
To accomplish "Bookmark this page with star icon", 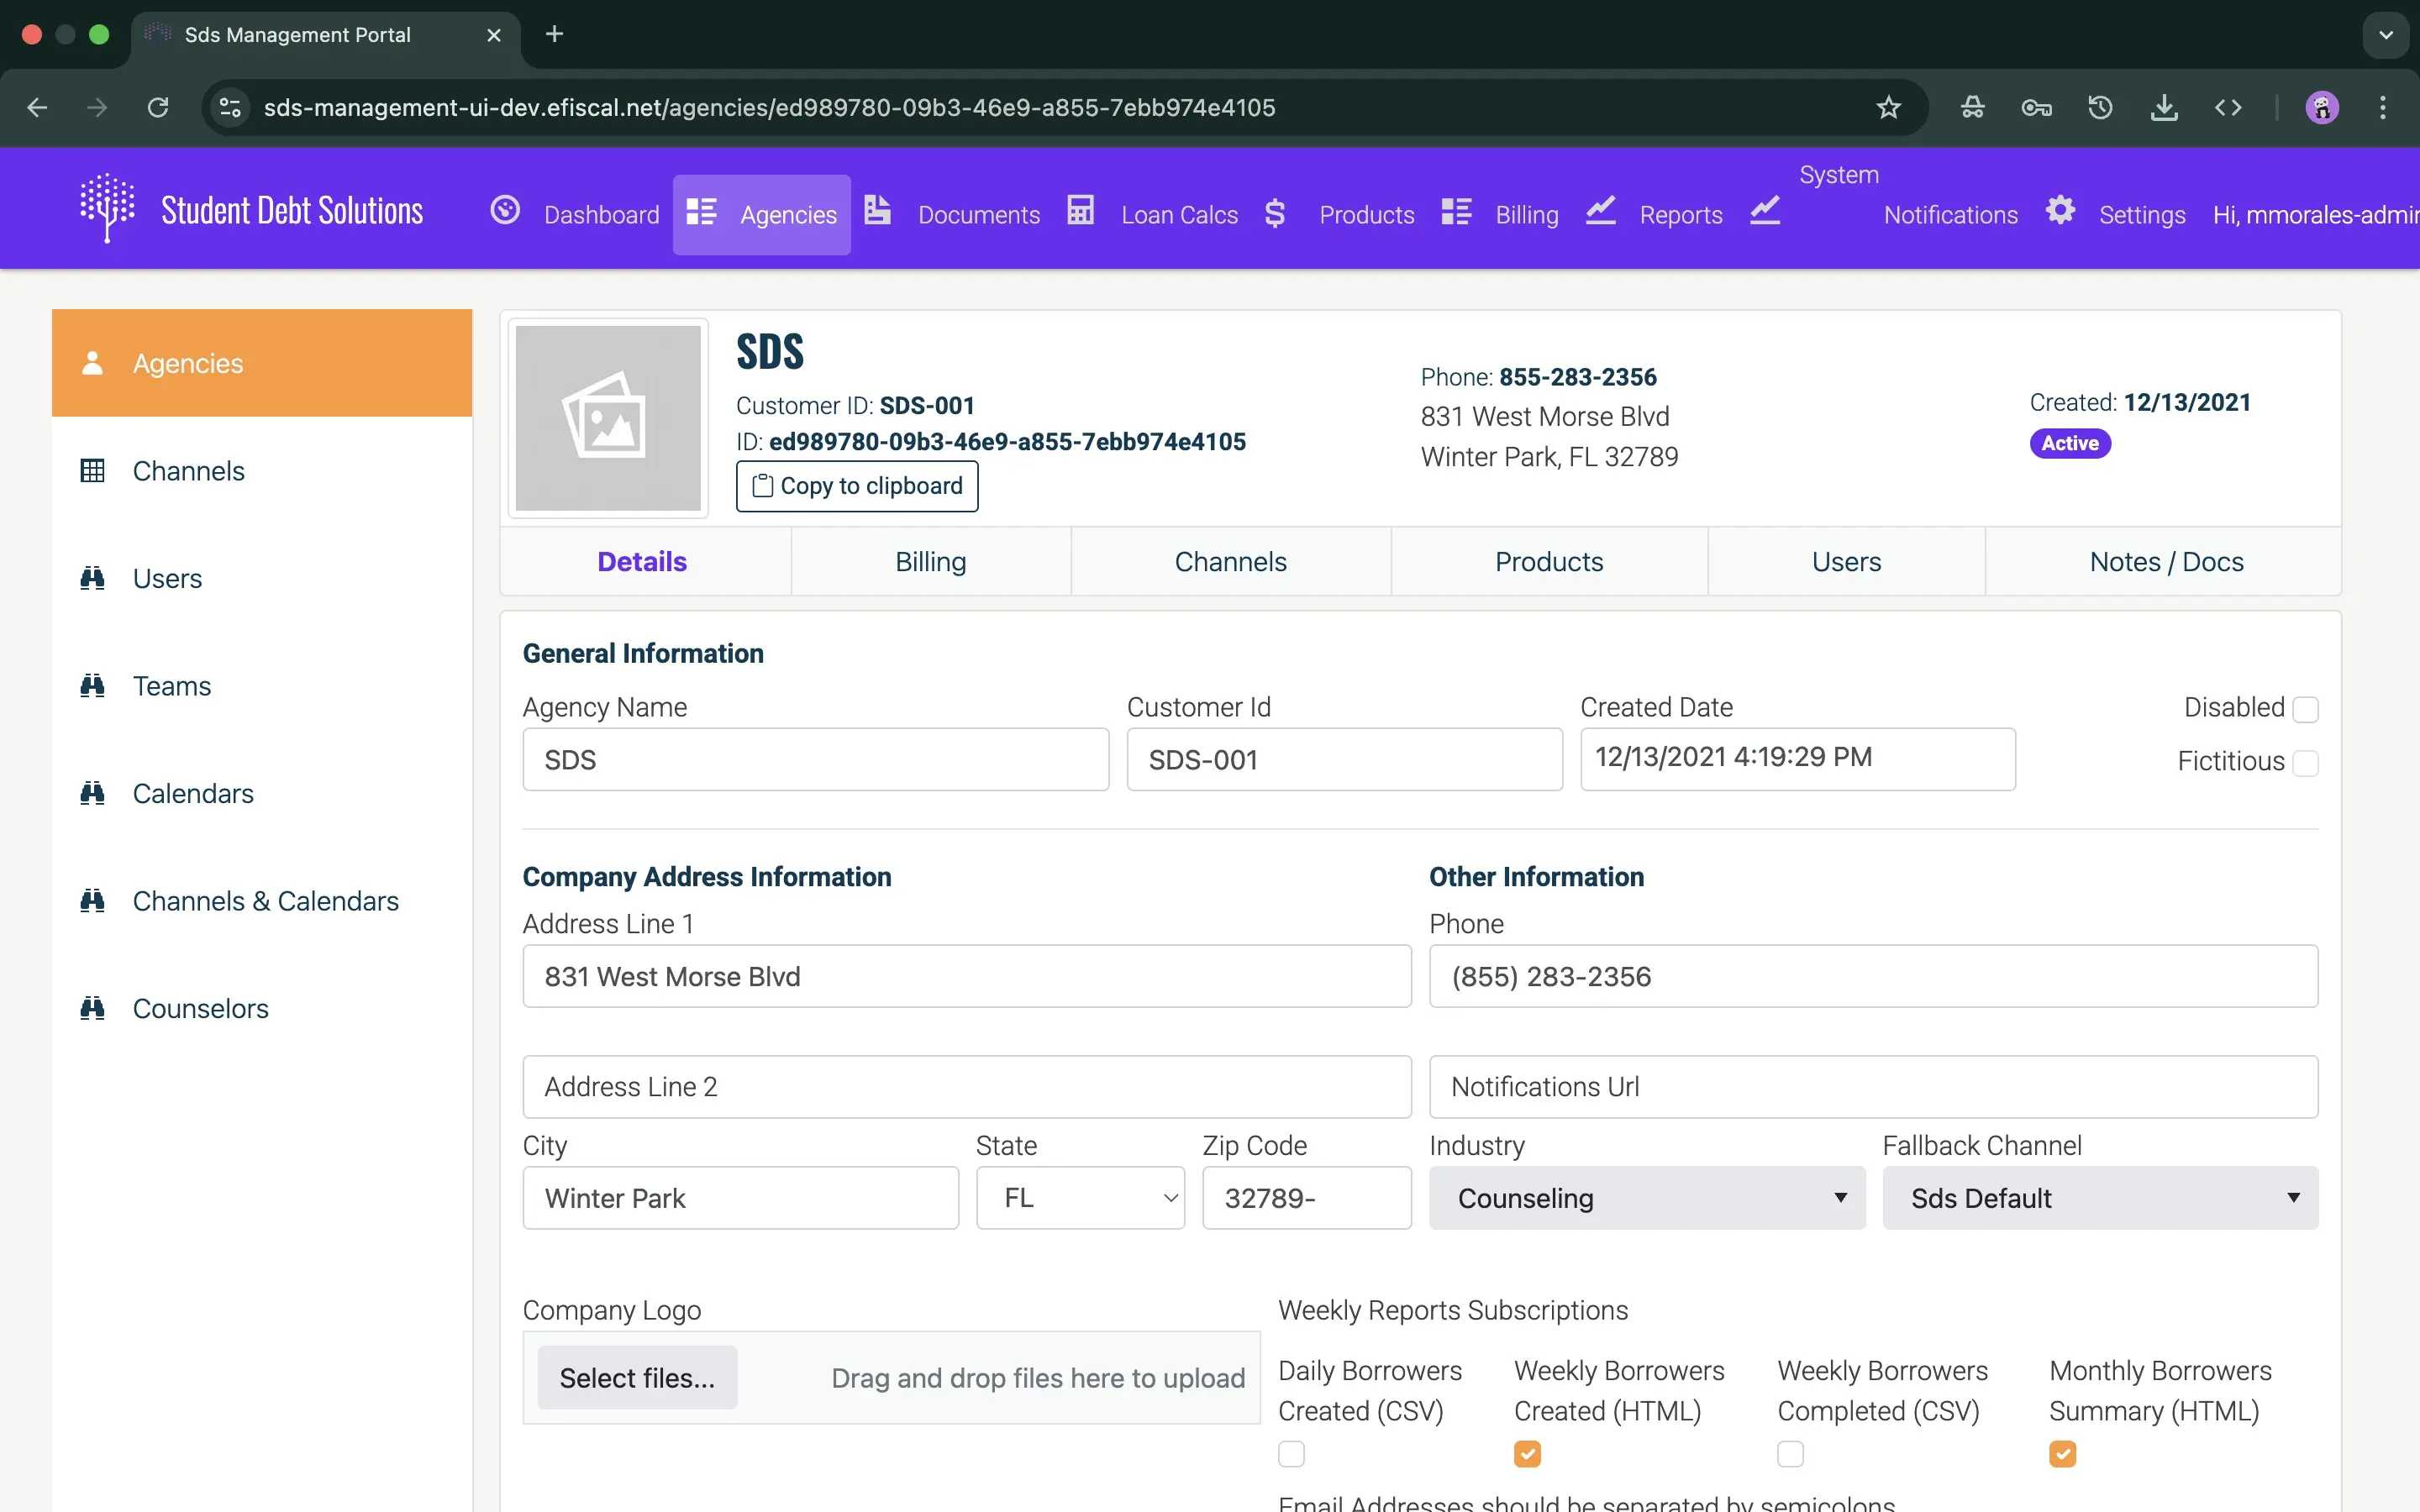I will pos(1888,107).
